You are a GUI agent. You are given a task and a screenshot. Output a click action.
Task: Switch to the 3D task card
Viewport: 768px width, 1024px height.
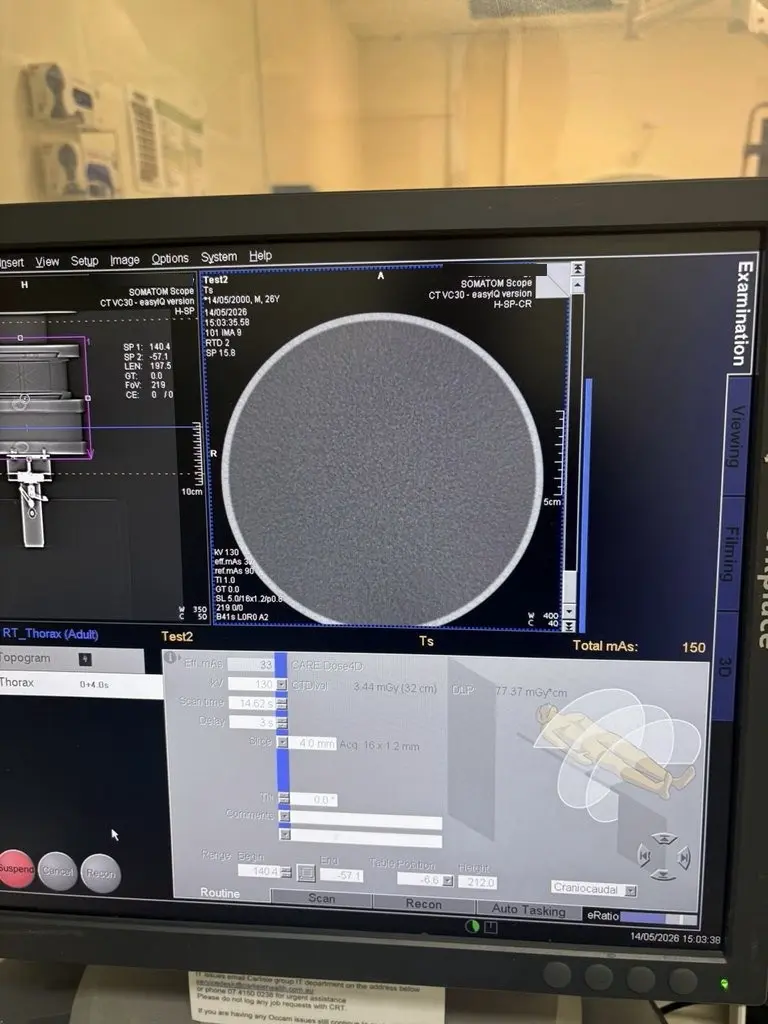tap(725, 666)
